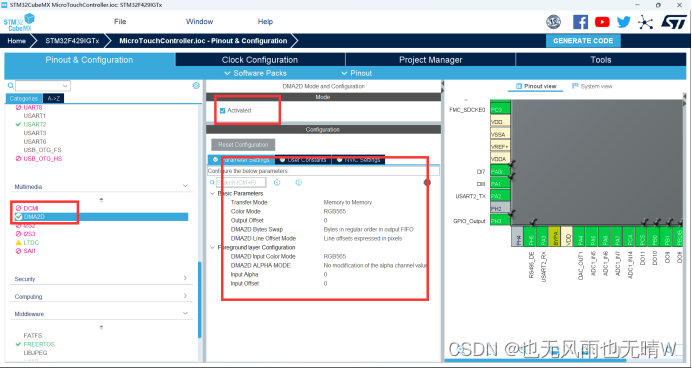Screen dimensions: 692x368
Task: Collapse Foreground layer Configuration group
Action: tap(212, 248)
